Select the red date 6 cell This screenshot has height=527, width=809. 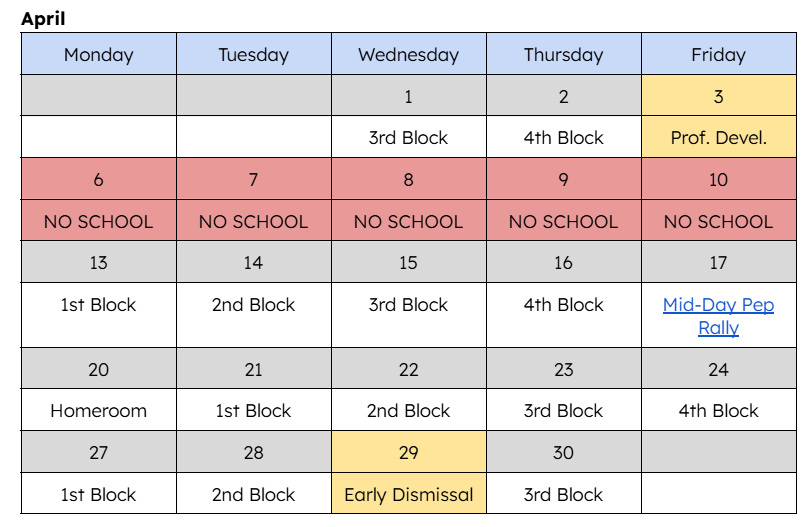point(98,180)
